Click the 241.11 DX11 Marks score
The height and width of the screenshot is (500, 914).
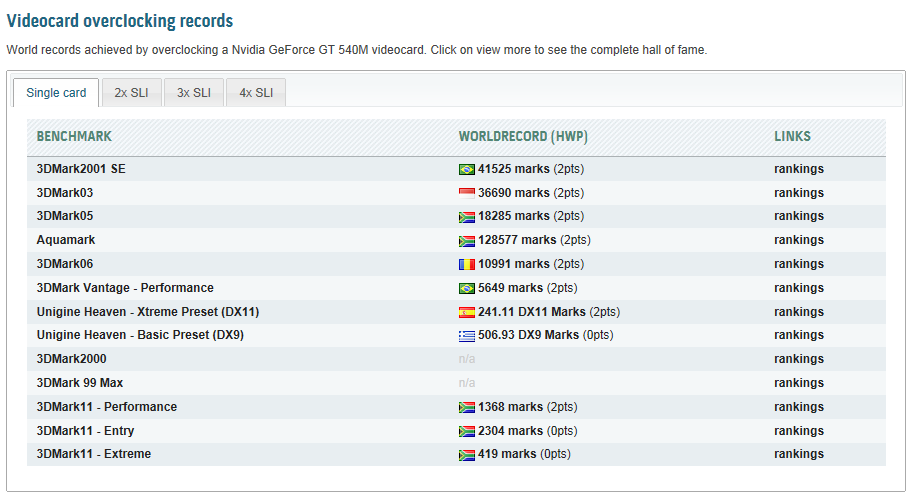pos(532,311)
